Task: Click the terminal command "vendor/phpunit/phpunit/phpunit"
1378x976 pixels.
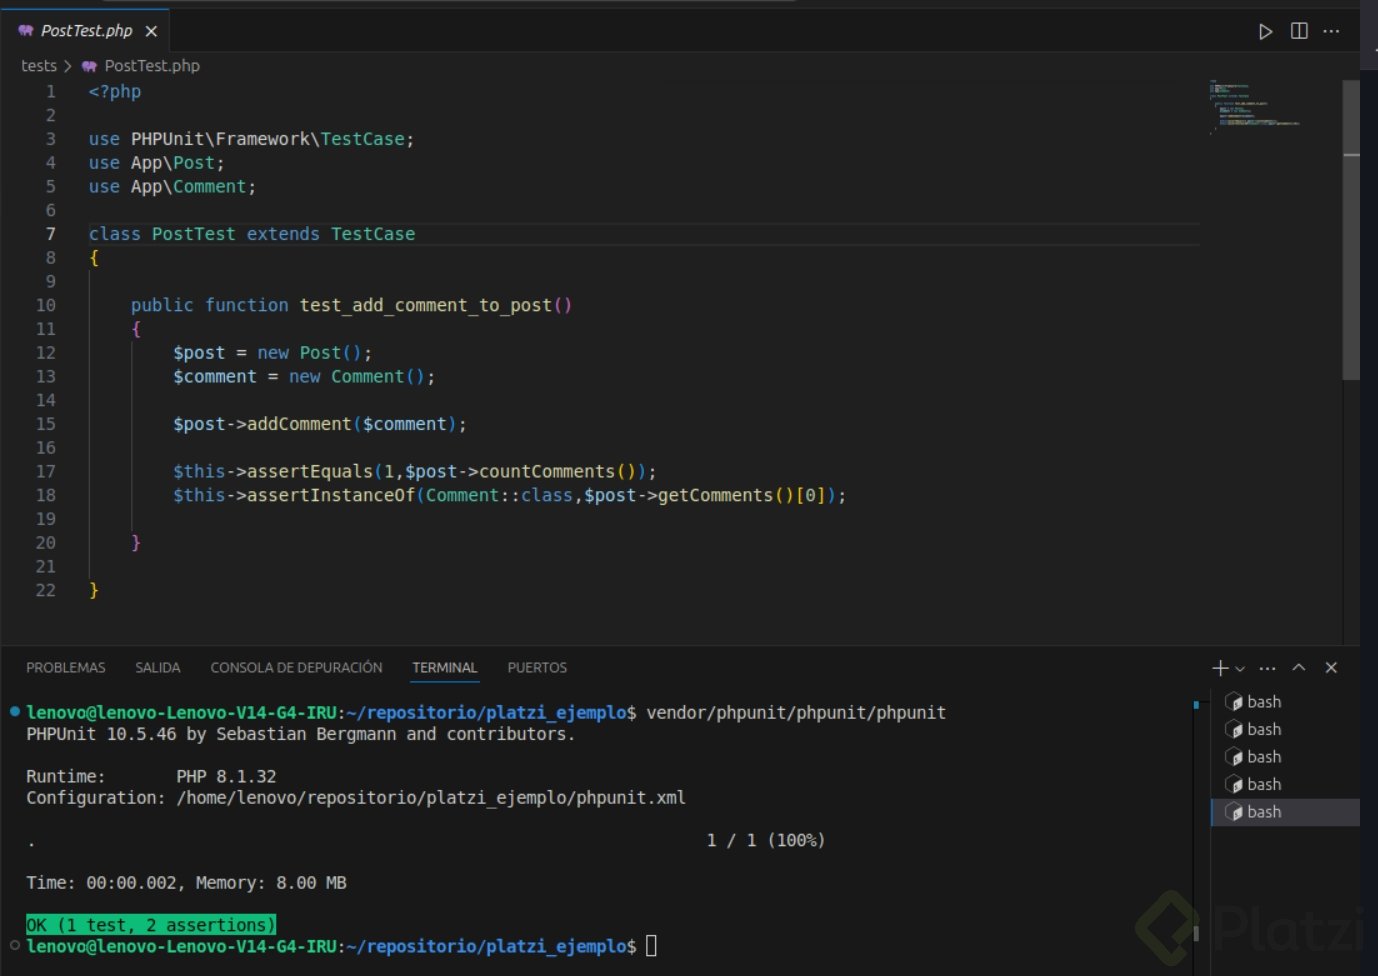Action: click(796, 713)
